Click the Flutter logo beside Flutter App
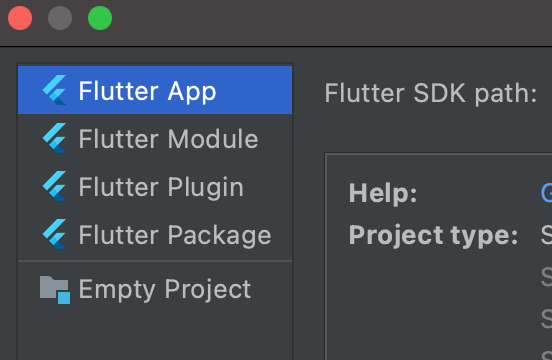The image size is (552, 360). (55, 90)
